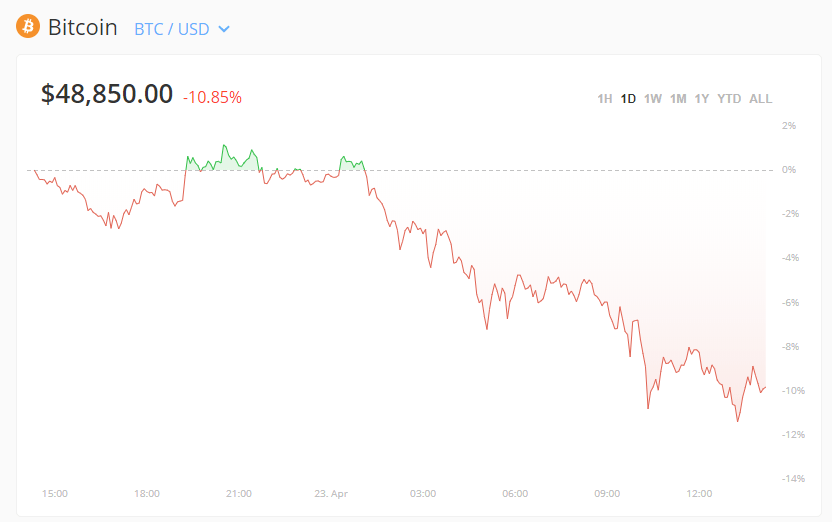Click the 21:00 time axis label

[239, 494]
